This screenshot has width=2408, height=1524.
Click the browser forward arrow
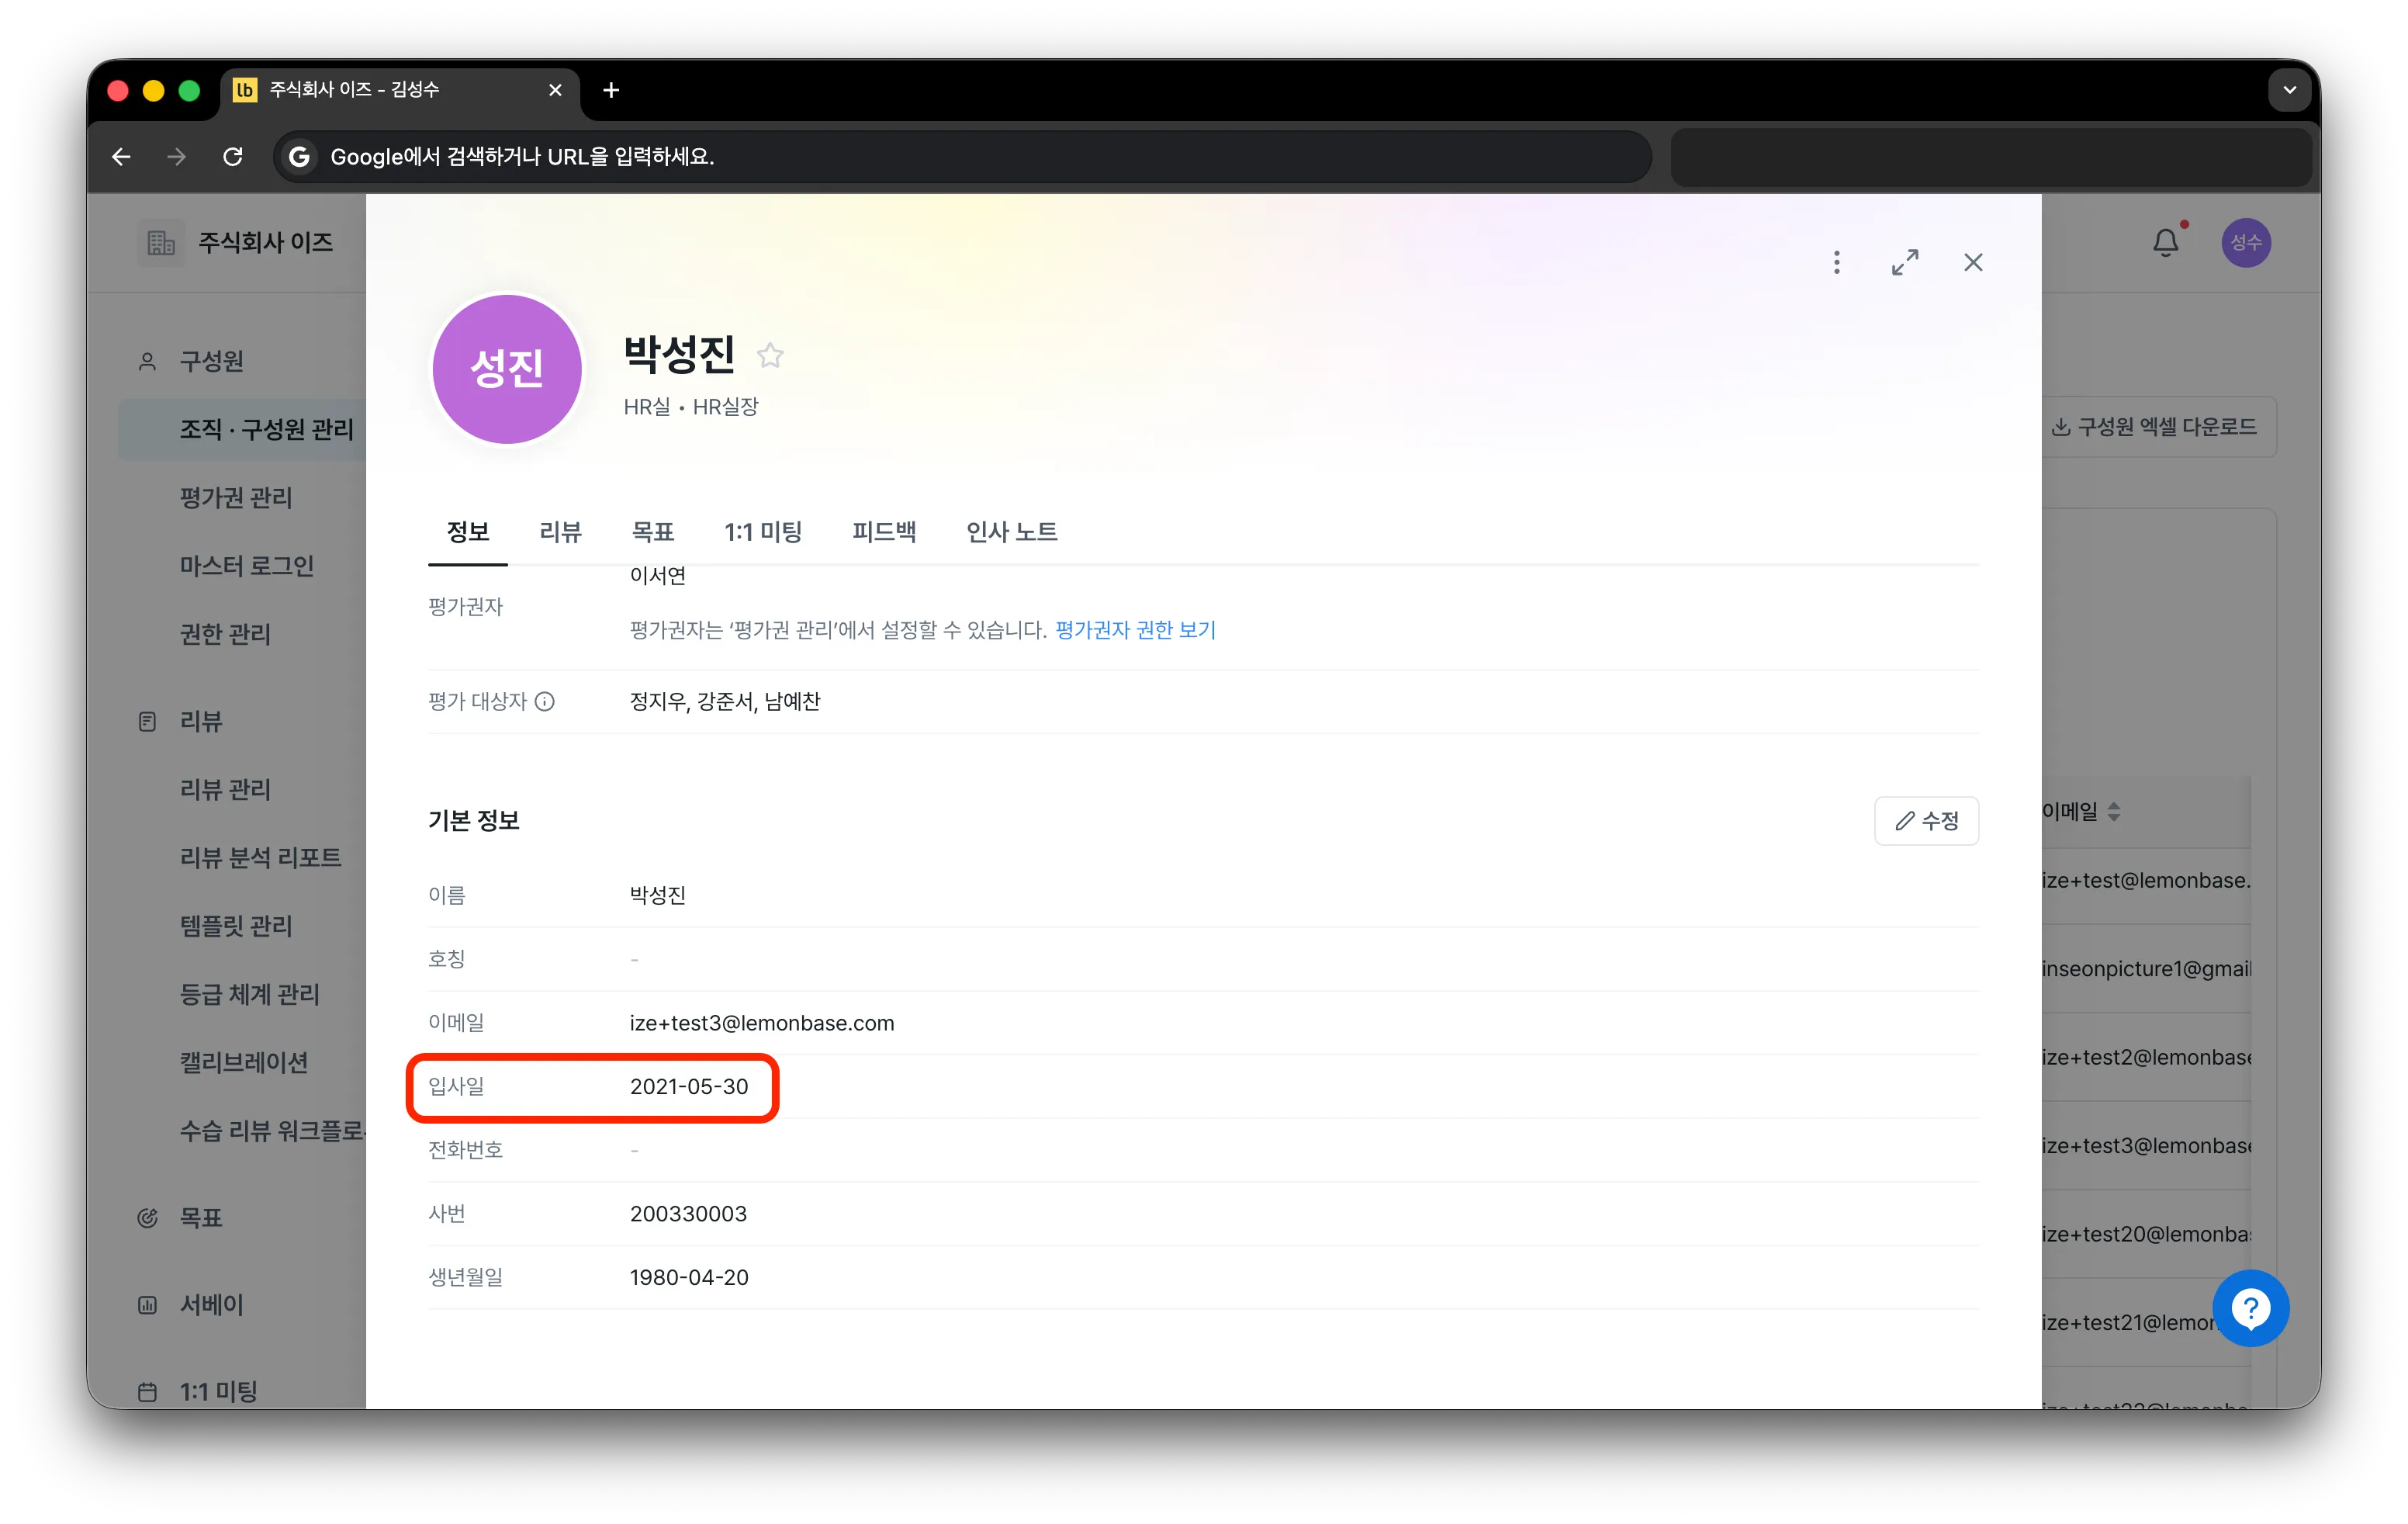tap(176, 157)
